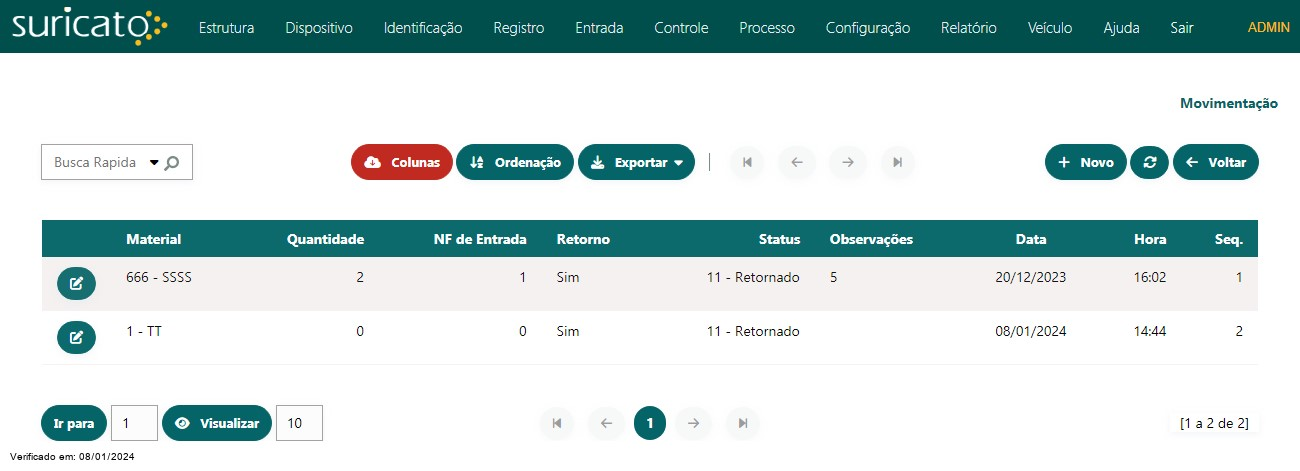
Task: Edit the 666 - SSSS row
Action: pos(76,284)
